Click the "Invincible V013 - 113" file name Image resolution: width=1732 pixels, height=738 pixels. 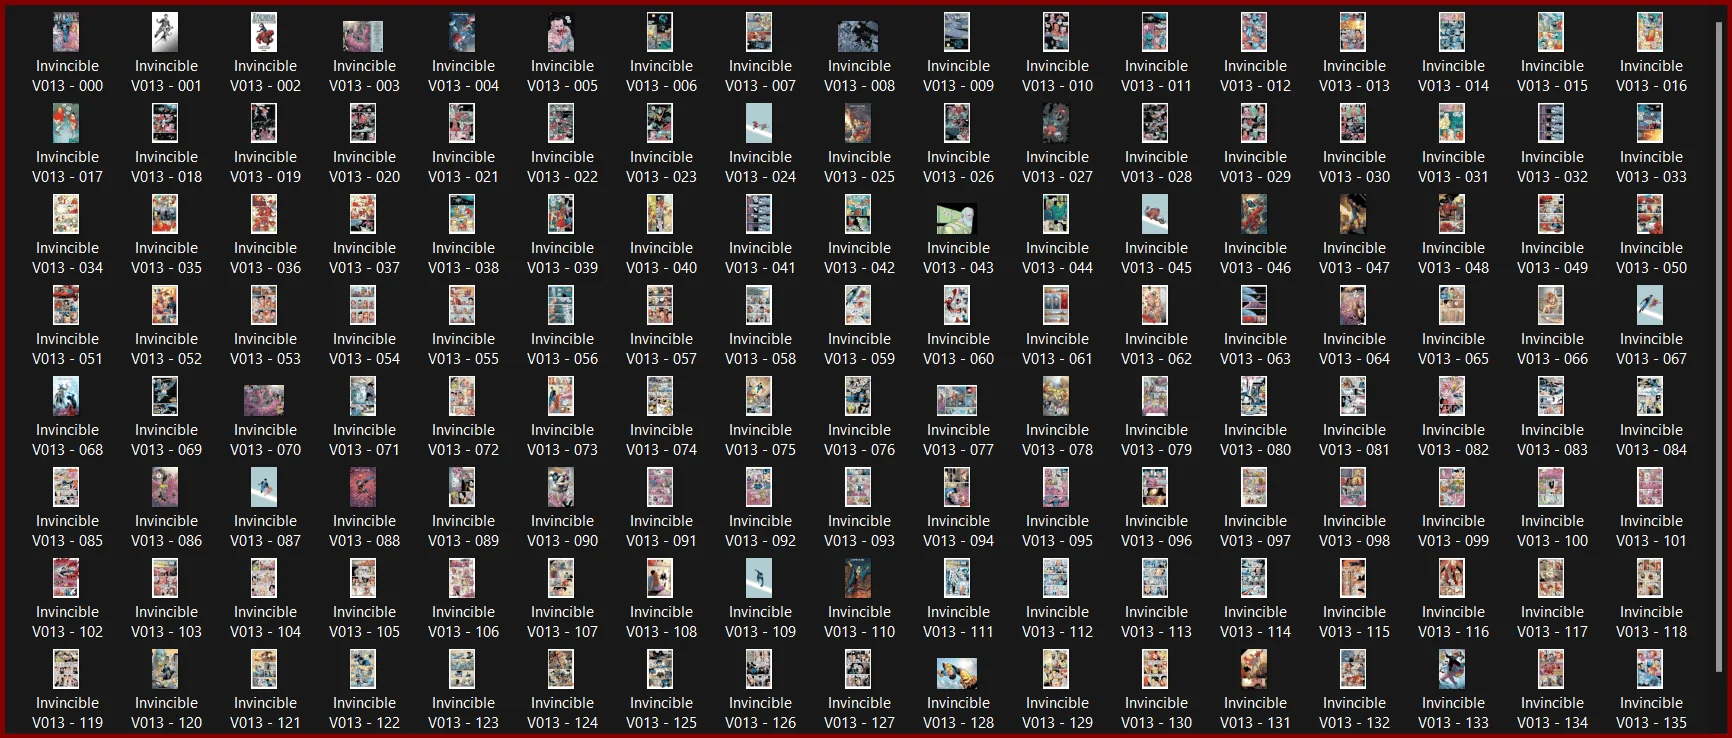(x=1156, y=622)
